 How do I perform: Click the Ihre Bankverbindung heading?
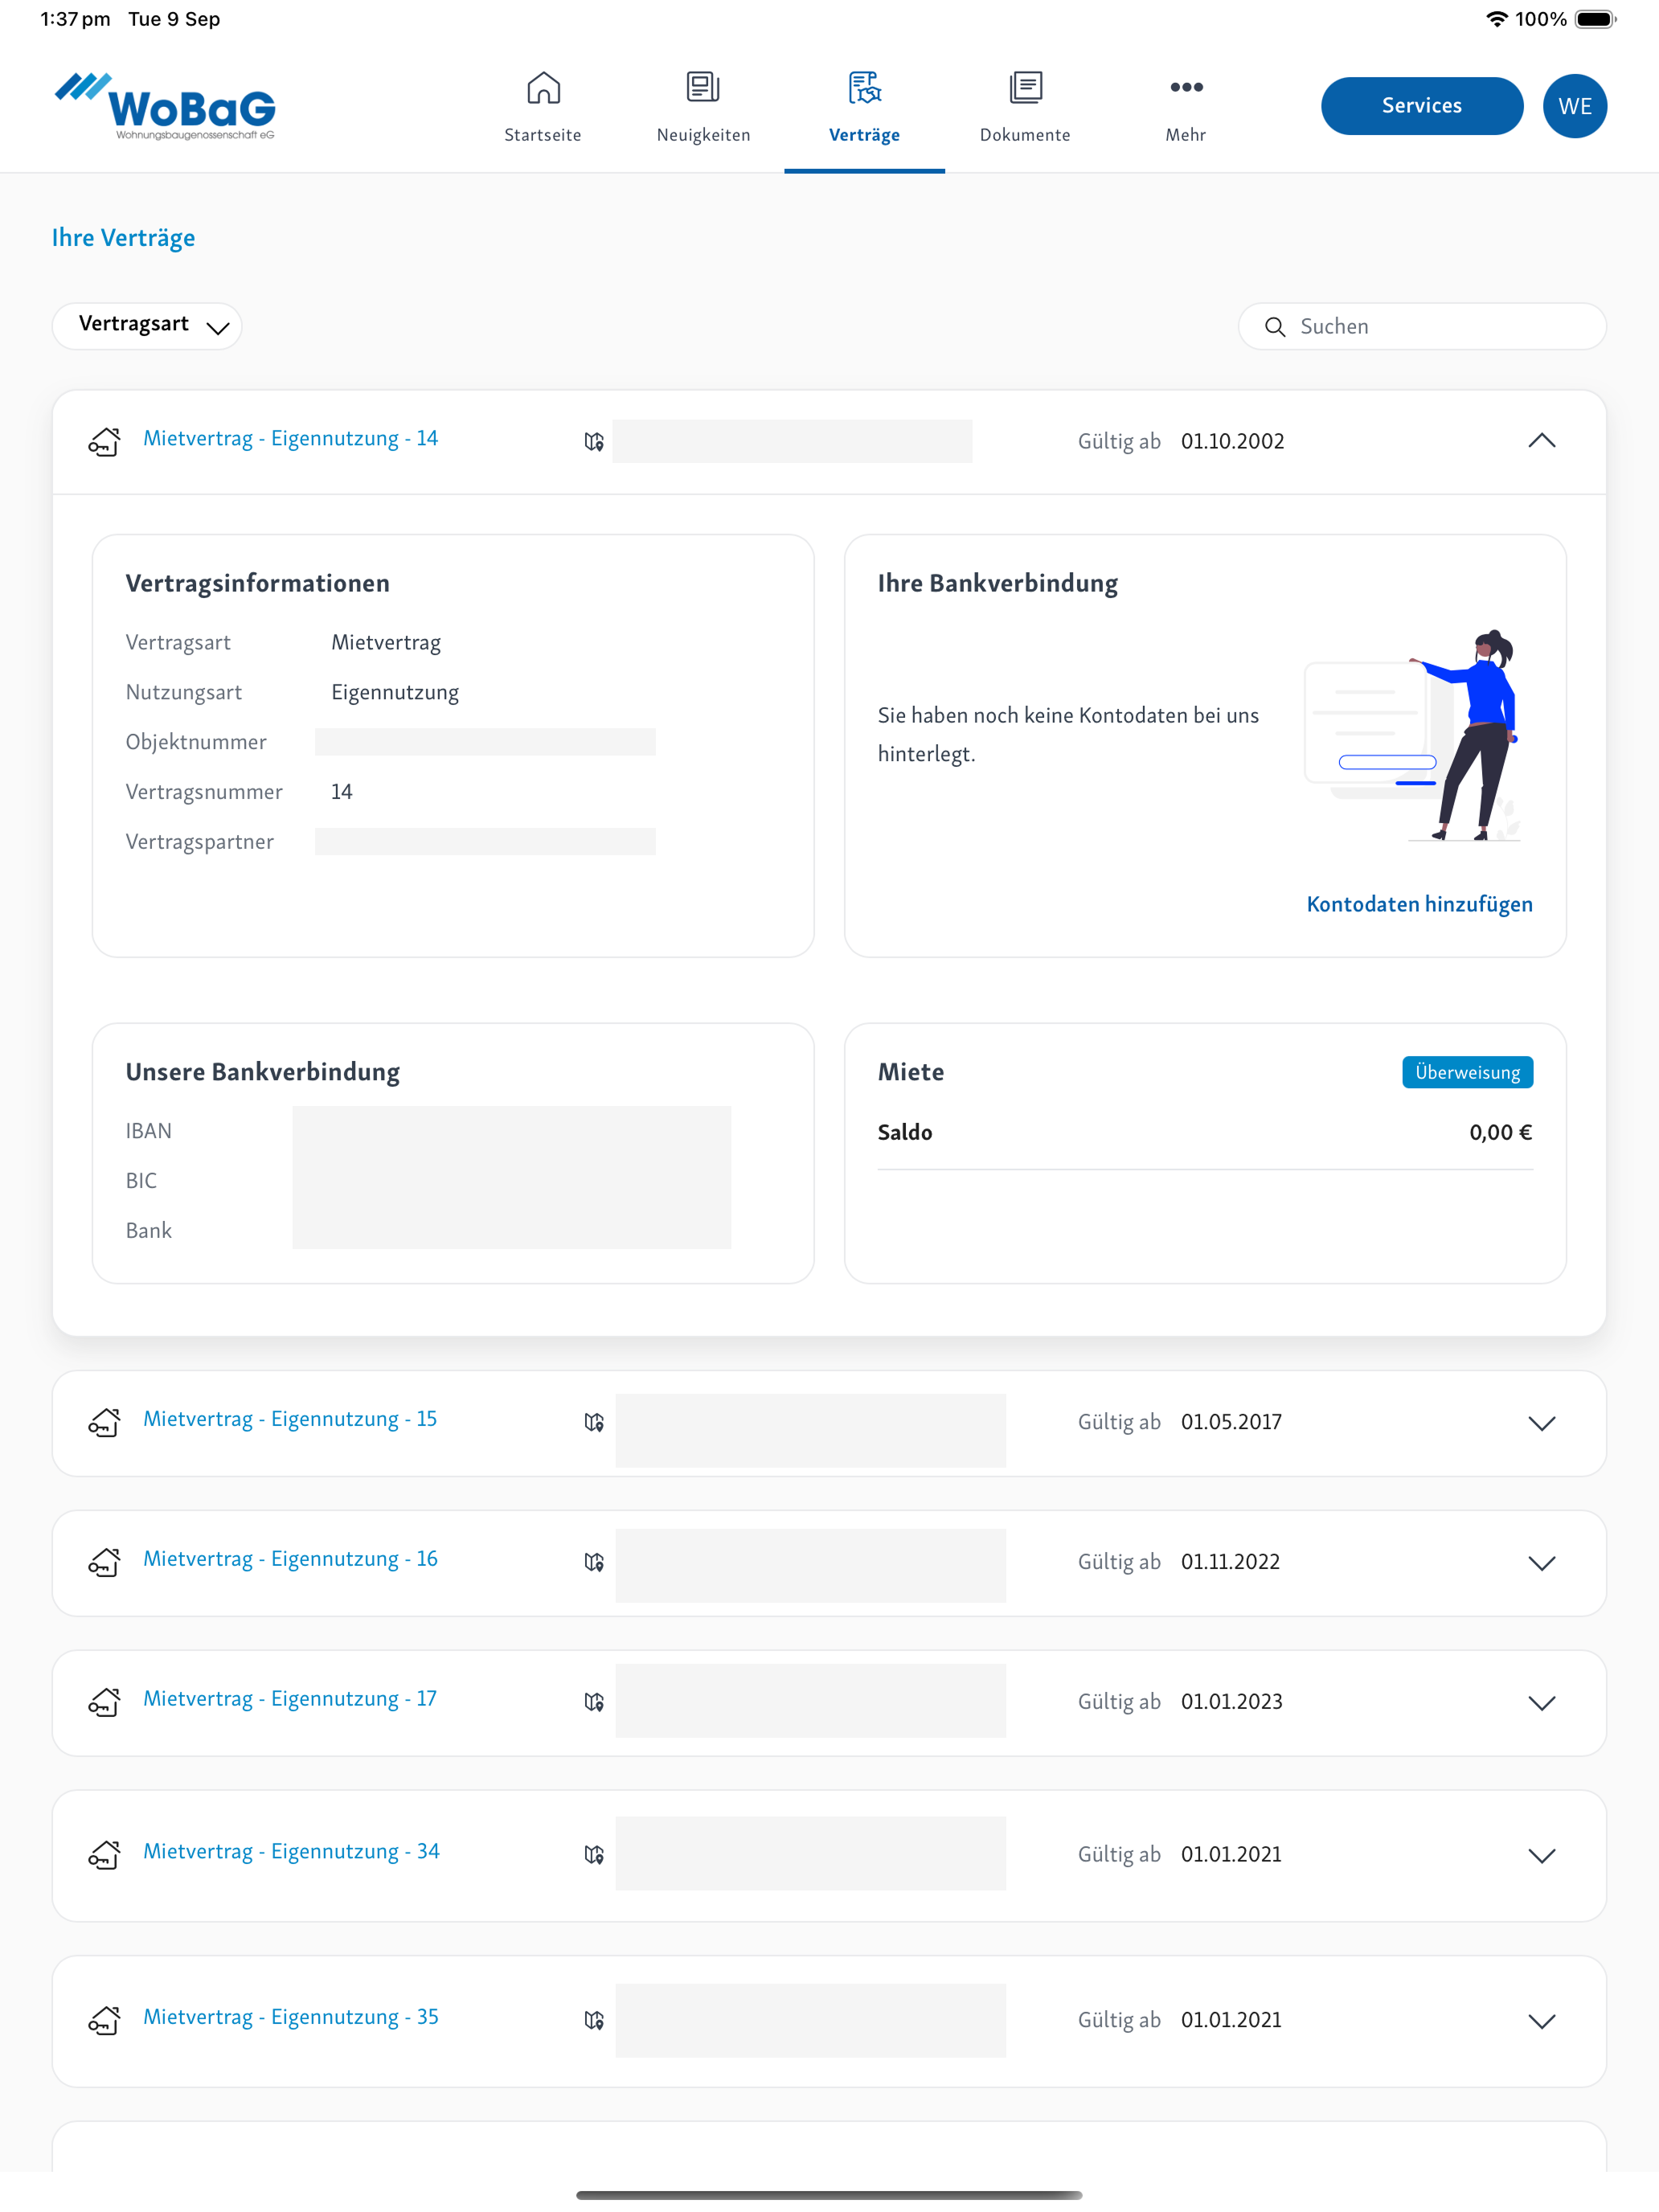pos(997,584)
